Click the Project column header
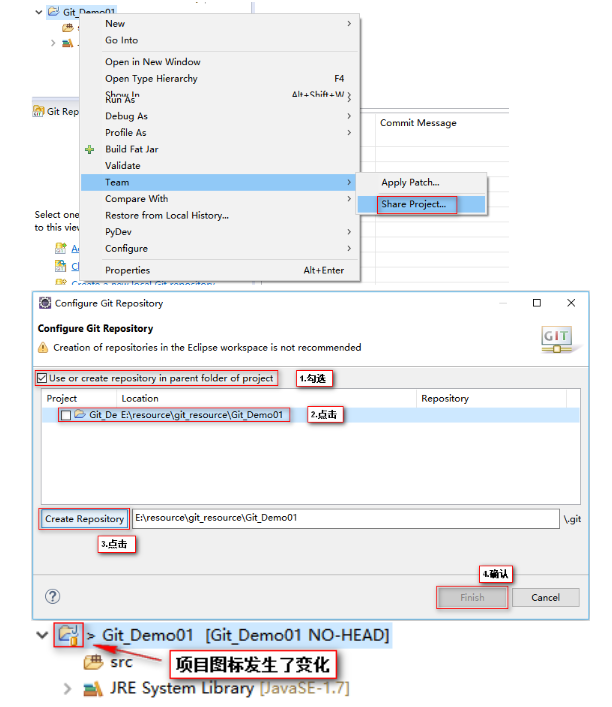This screenshot has width=612, height=707. coord(62,399)
